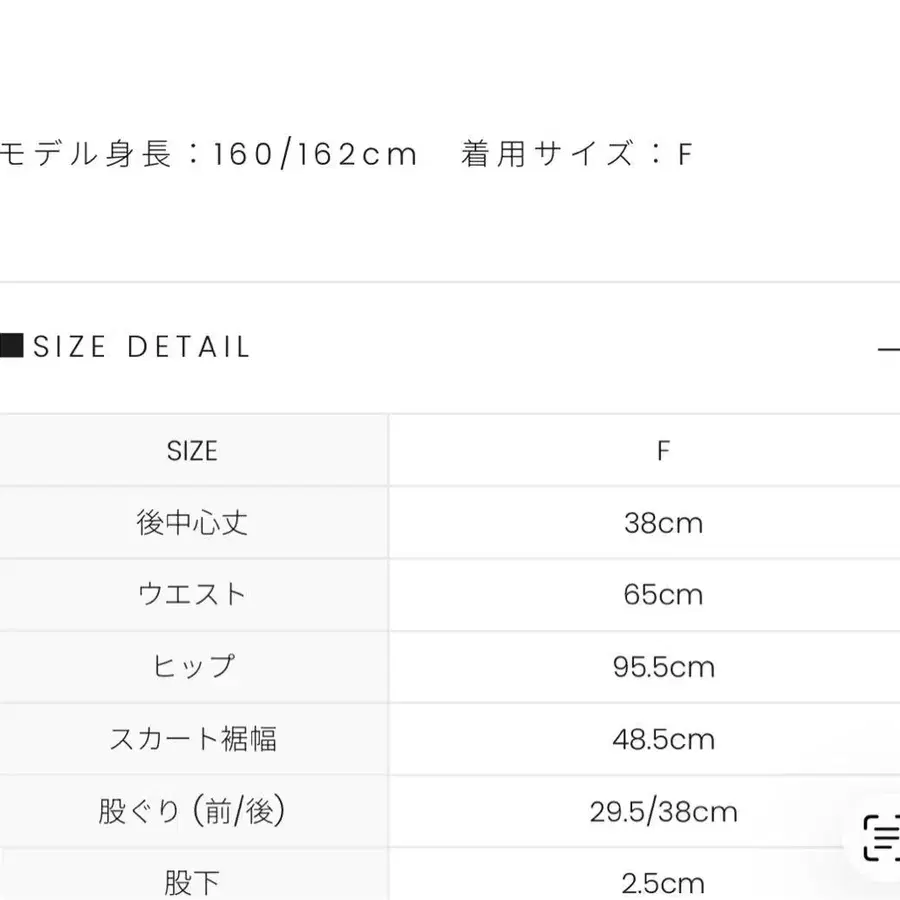The height and width of the screenshot is (900, 900).
Task: Select the 95.5cm hip value
Action: point(663,667)
